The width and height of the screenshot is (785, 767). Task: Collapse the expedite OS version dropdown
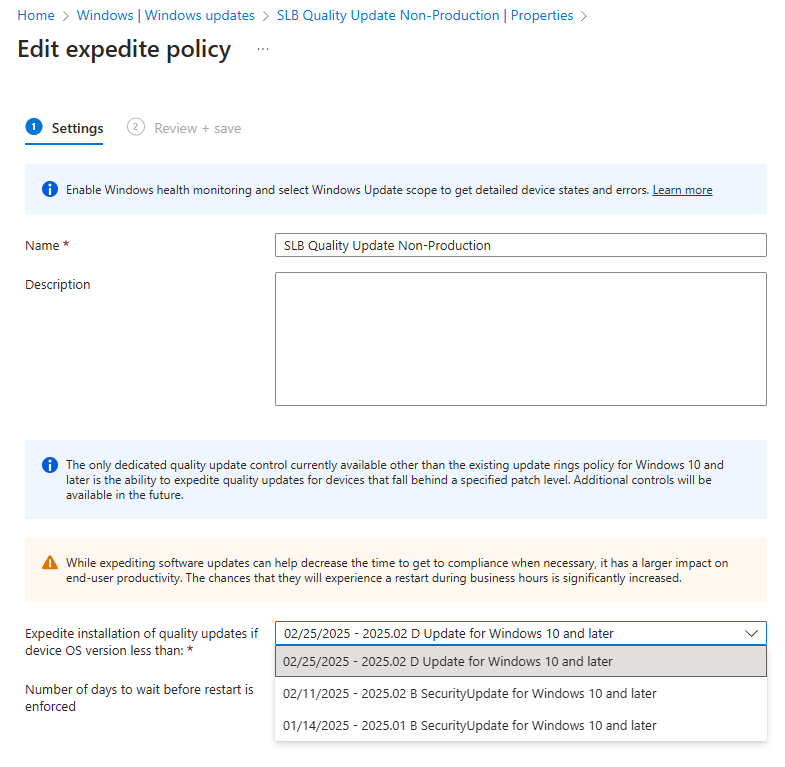pyautogui.click(x=521, y=633)
